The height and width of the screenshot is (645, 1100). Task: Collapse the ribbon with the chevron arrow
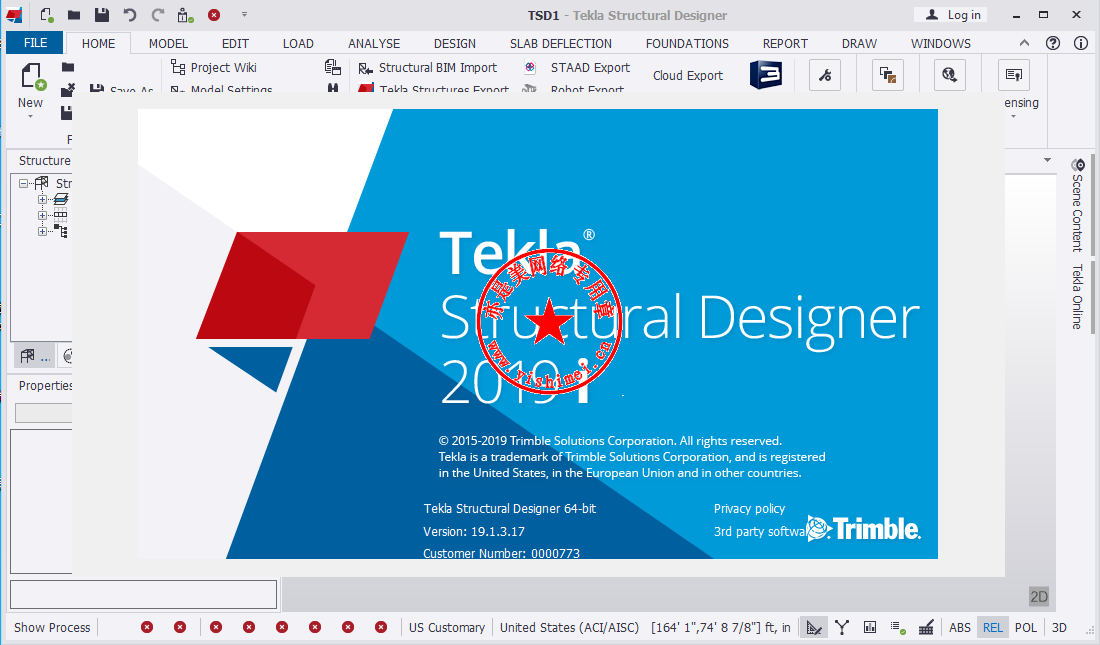[1024, 43]
